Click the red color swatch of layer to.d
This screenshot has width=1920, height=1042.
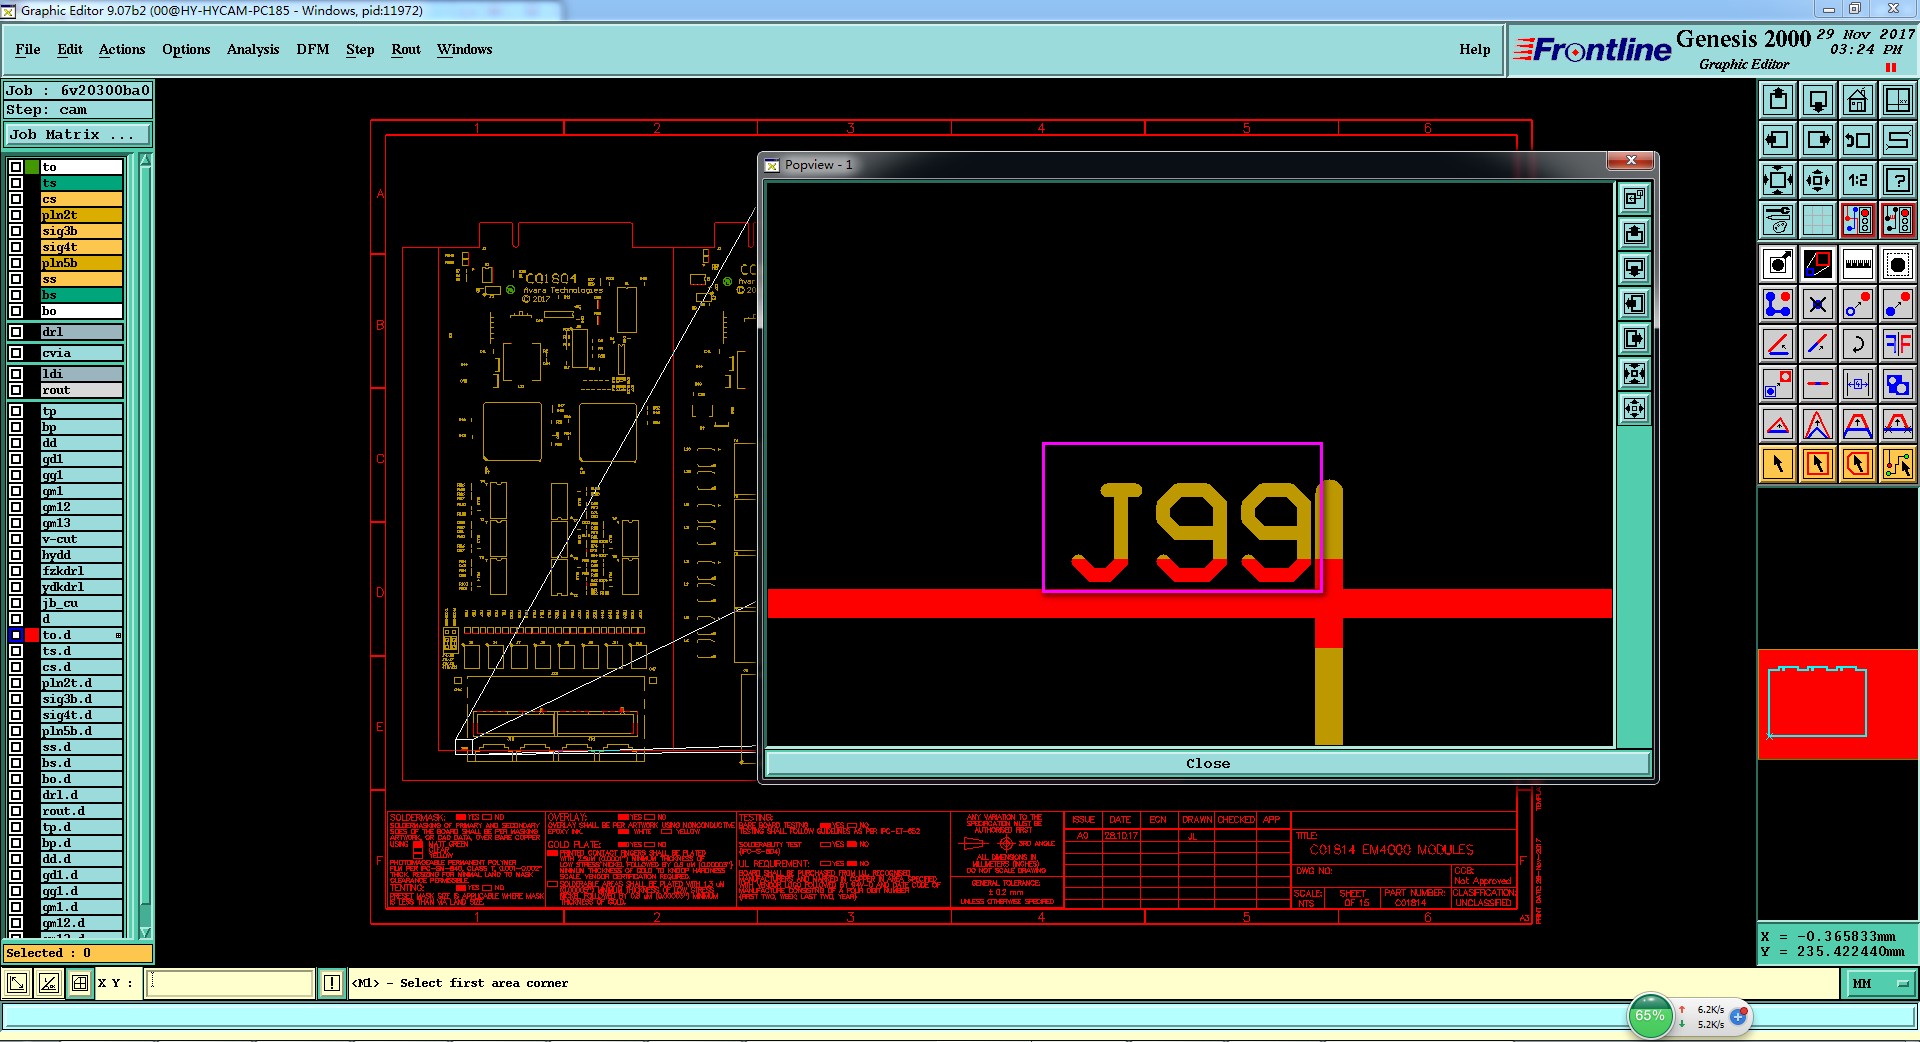[32, 635]
